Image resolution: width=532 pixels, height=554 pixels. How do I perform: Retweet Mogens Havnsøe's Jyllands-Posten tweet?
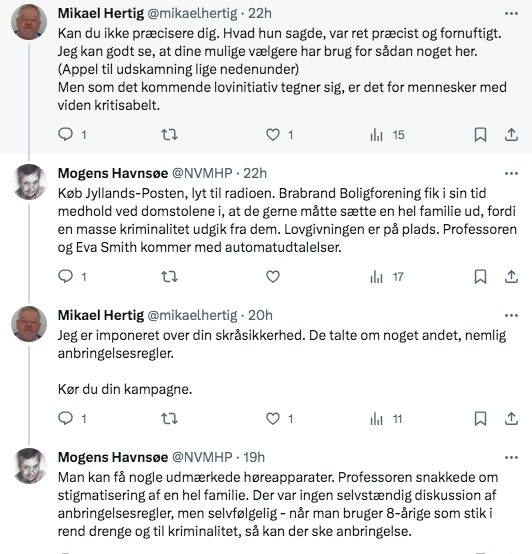pyautogui.click(x=169, y=276)
